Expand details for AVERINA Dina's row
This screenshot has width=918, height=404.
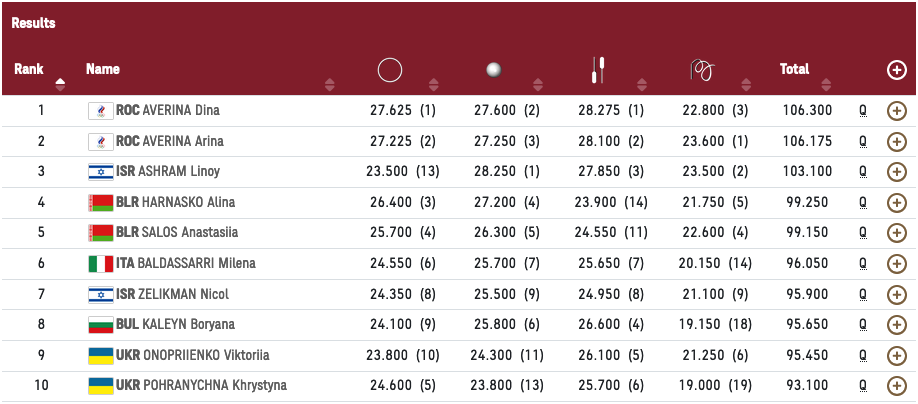[x=896, y=111]
